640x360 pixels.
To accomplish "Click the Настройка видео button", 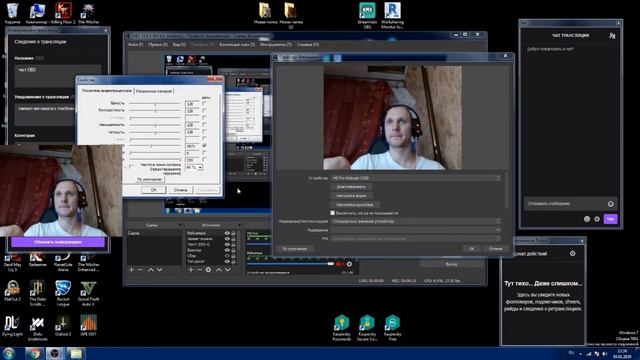I will coord(351,196).
